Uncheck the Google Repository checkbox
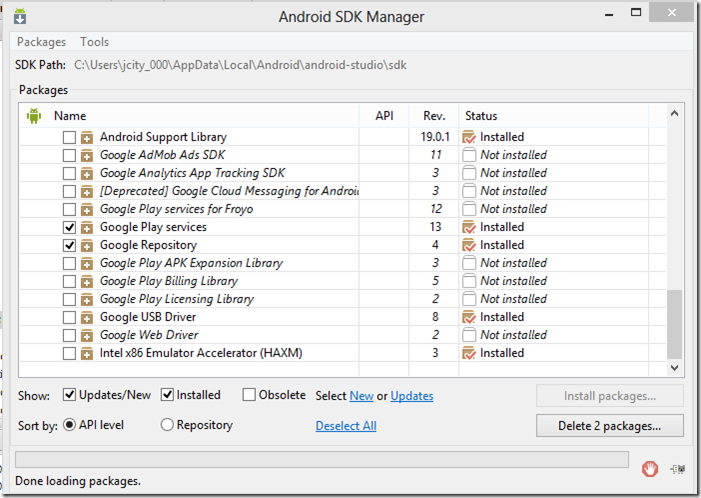Screen dimensions: 701x498 (69, 245)
